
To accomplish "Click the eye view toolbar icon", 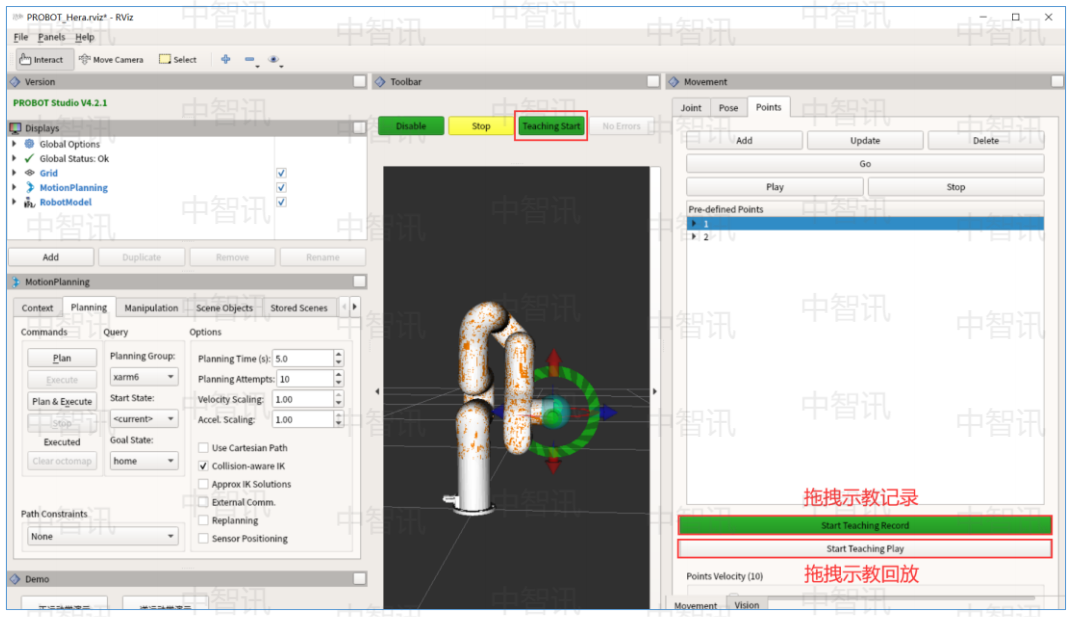I will click(x=274, y=59).
